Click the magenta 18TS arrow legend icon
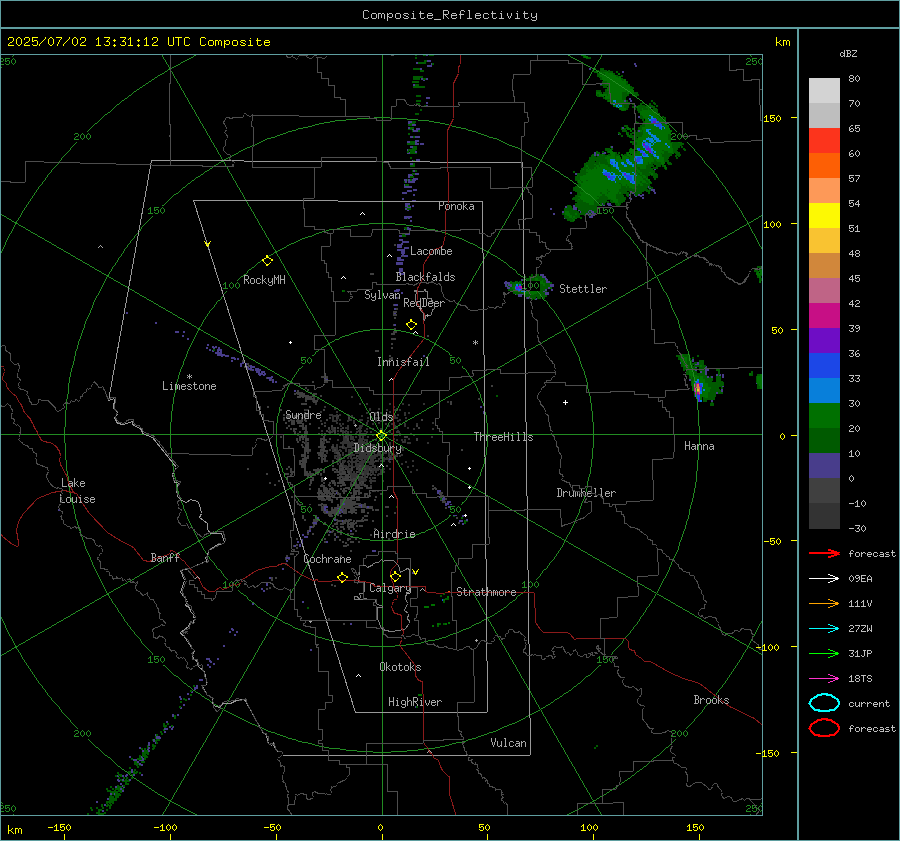This screenshot has height=841, width=900. click(x=824, y=679)
